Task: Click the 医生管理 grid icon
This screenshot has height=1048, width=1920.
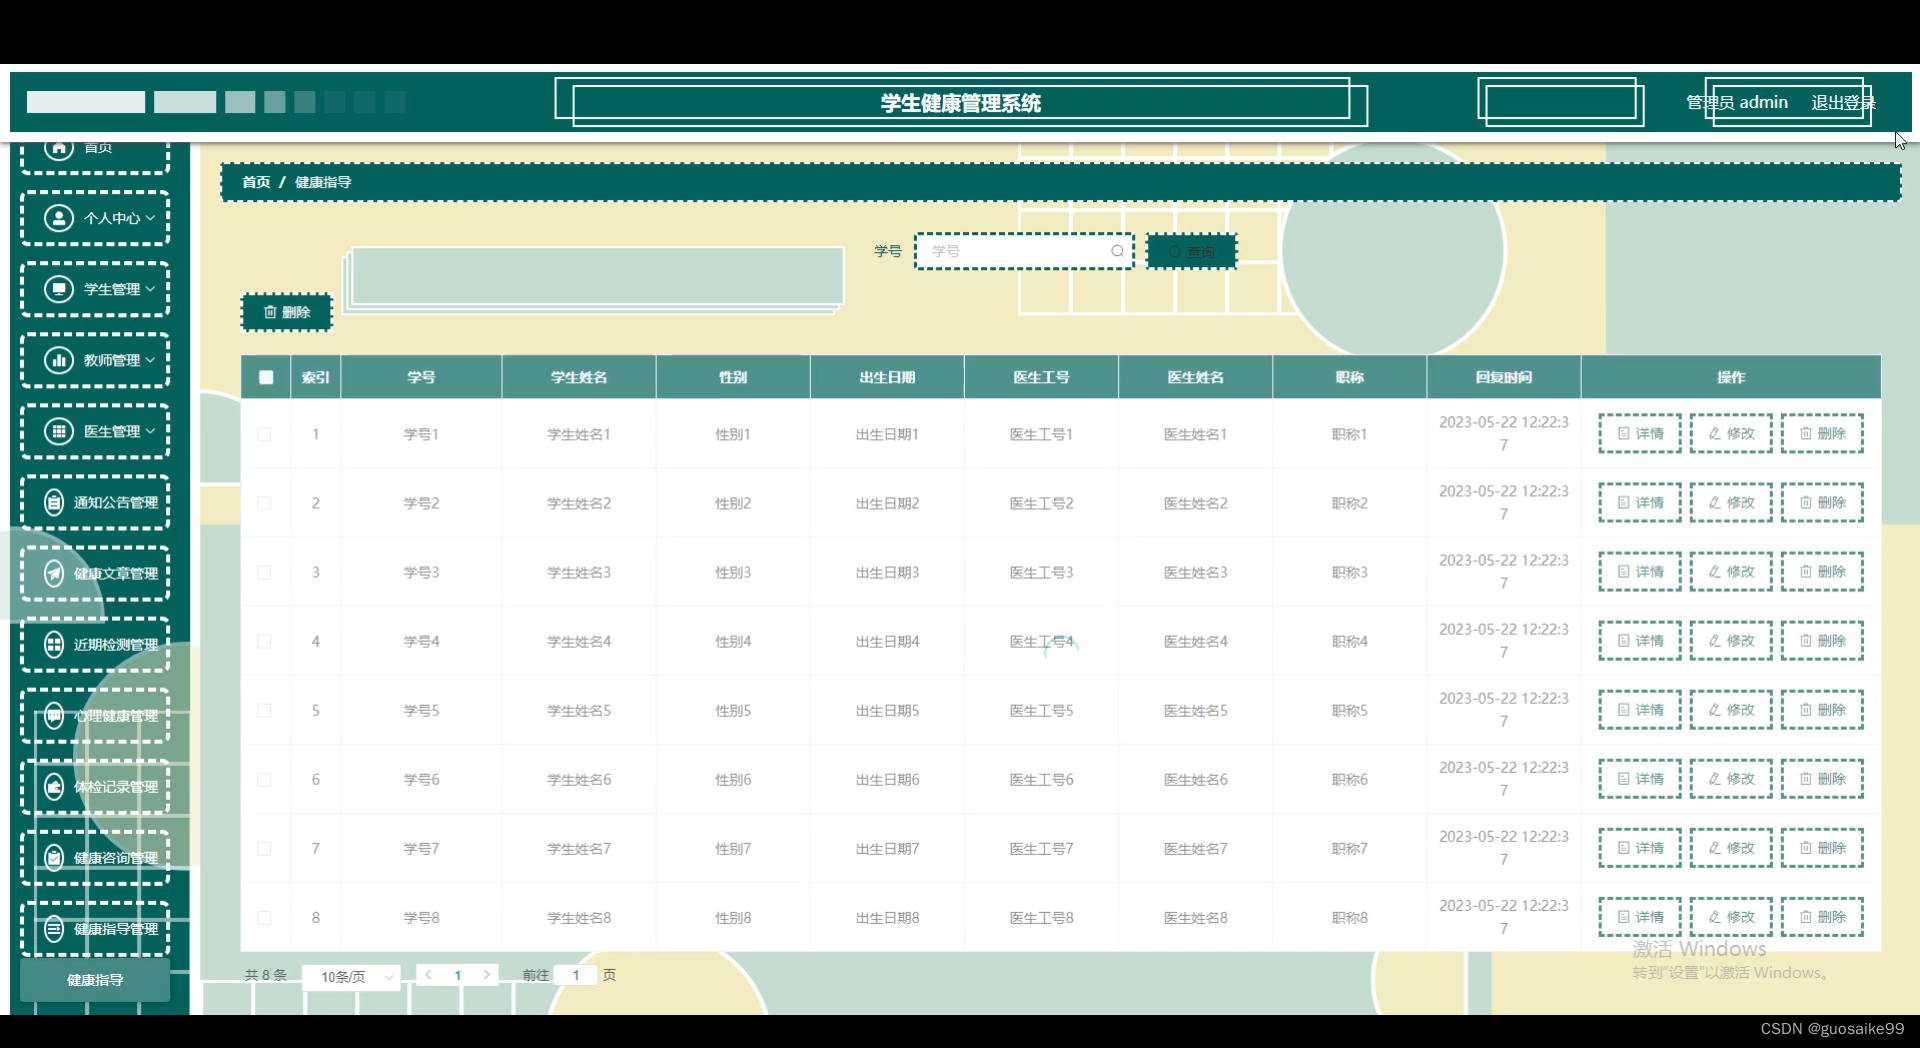Action: [x=58, y=431]
